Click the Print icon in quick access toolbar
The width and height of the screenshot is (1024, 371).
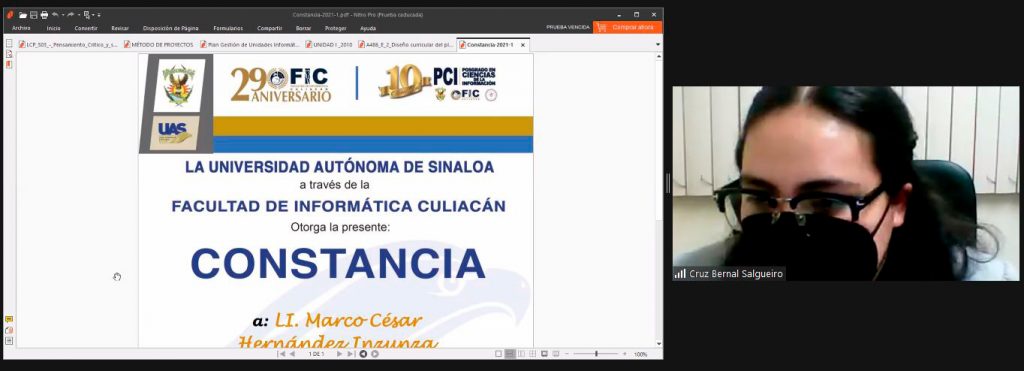pos(44,15)
